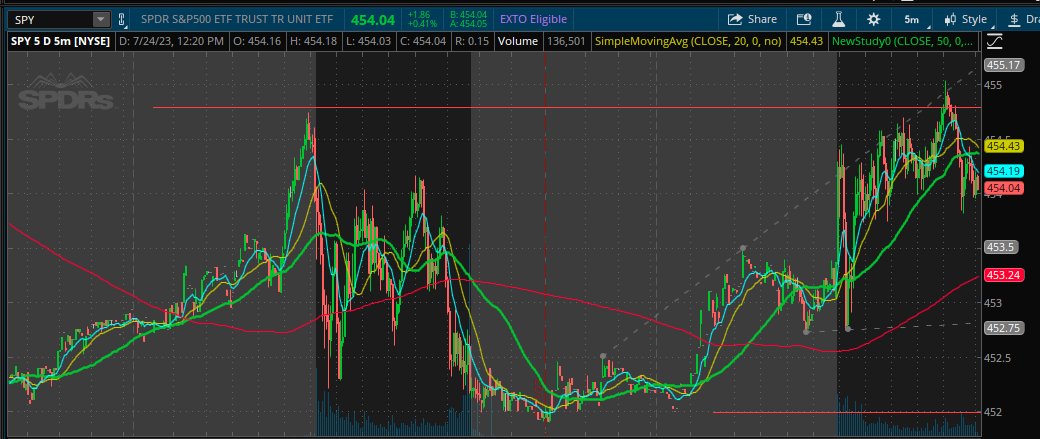Click the yellow 454.43 price axis bubble
Screen dimensions: 1040x439
[1003, 146]
